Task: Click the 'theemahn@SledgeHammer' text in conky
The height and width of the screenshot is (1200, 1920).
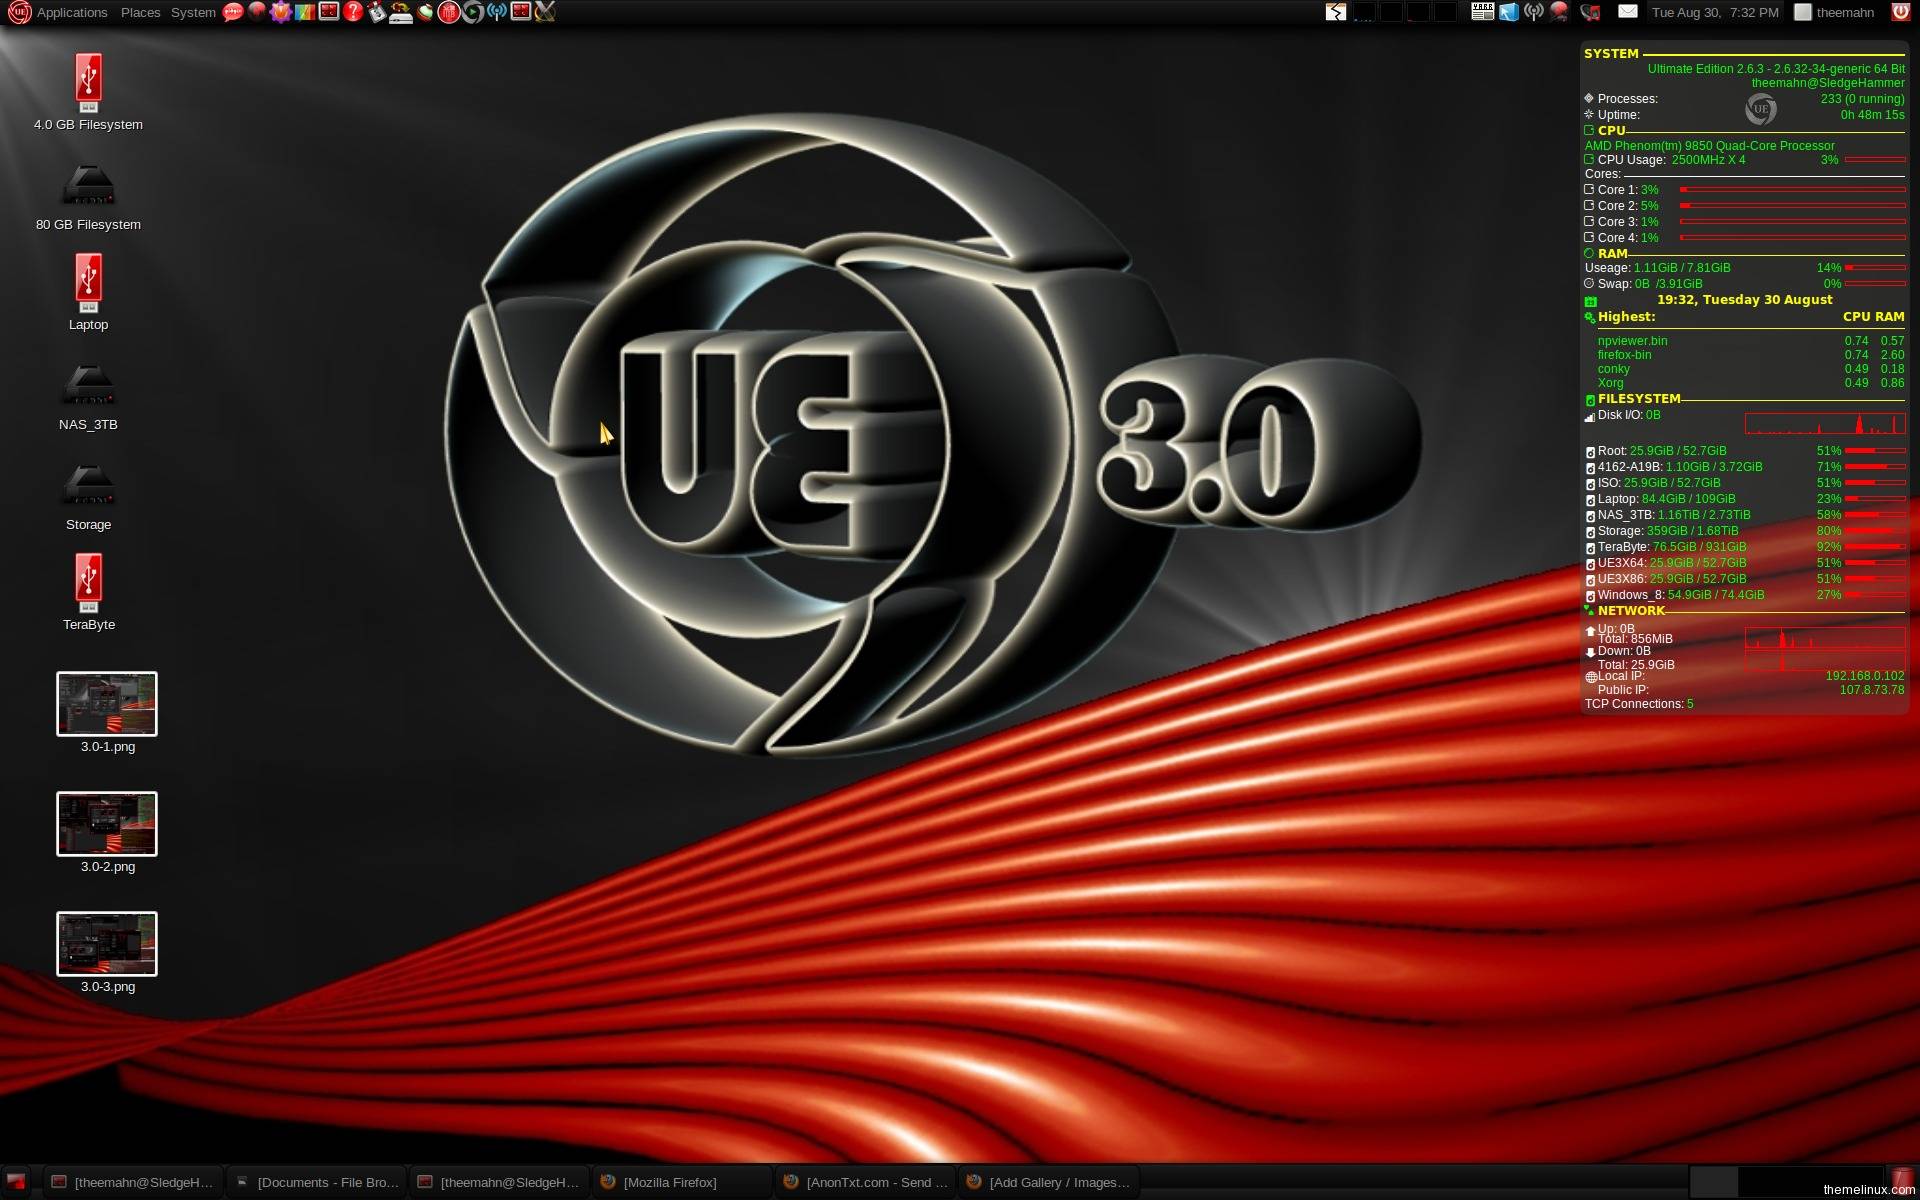Action: point(1828,83)
